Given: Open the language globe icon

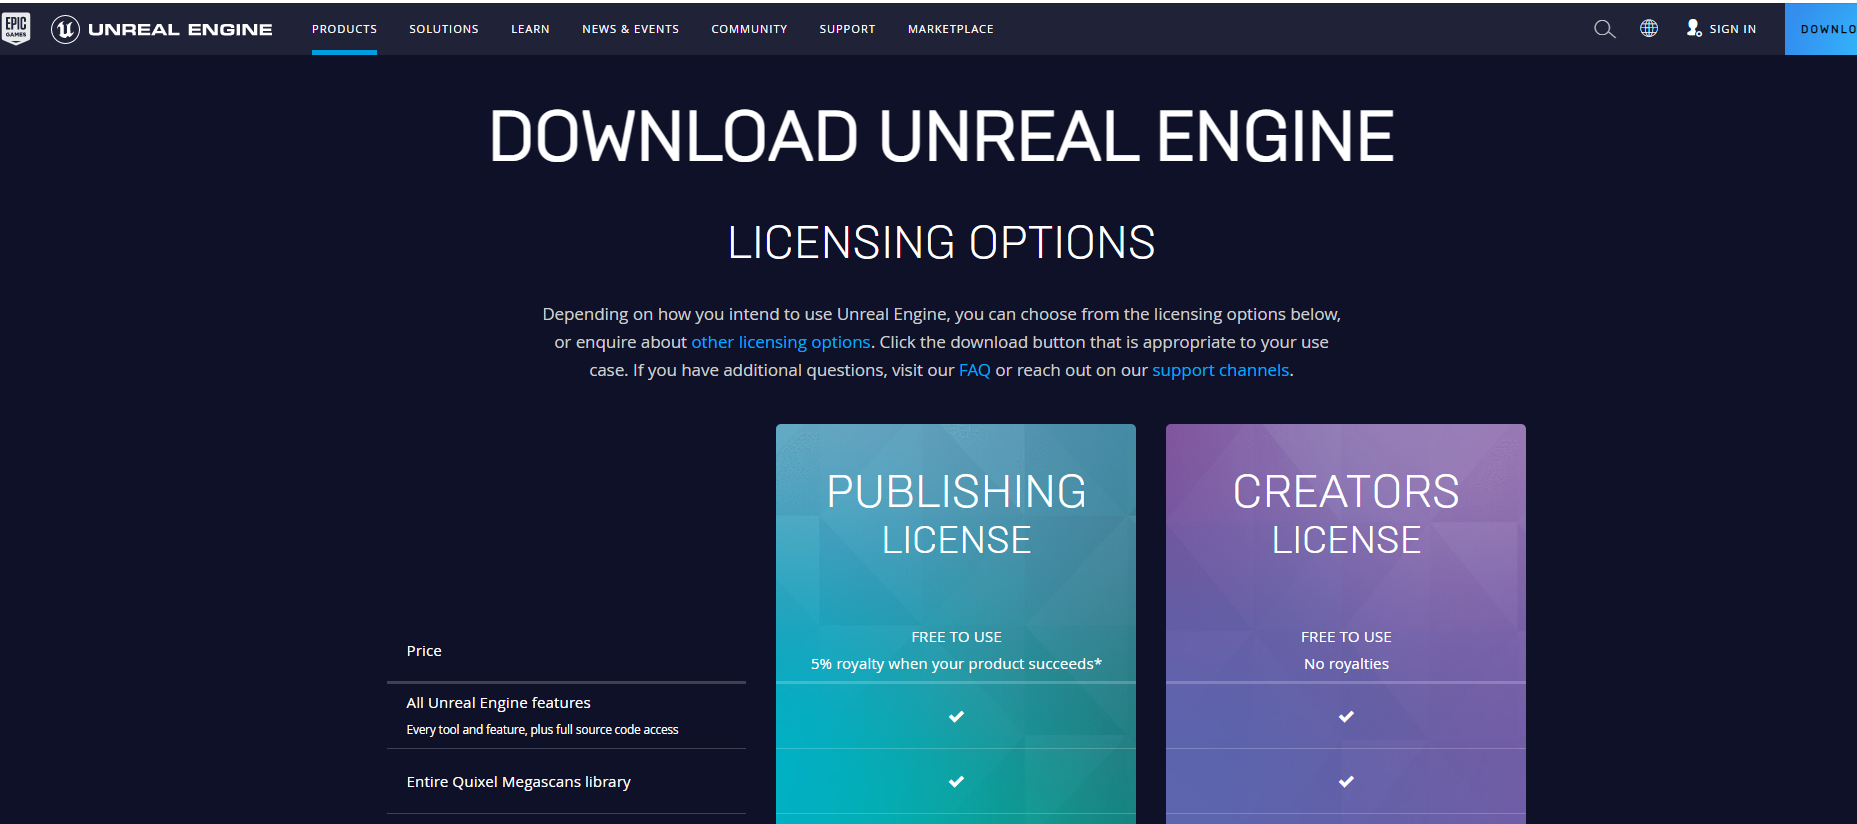Looking at the screenshot, I should coord(1649,28).
